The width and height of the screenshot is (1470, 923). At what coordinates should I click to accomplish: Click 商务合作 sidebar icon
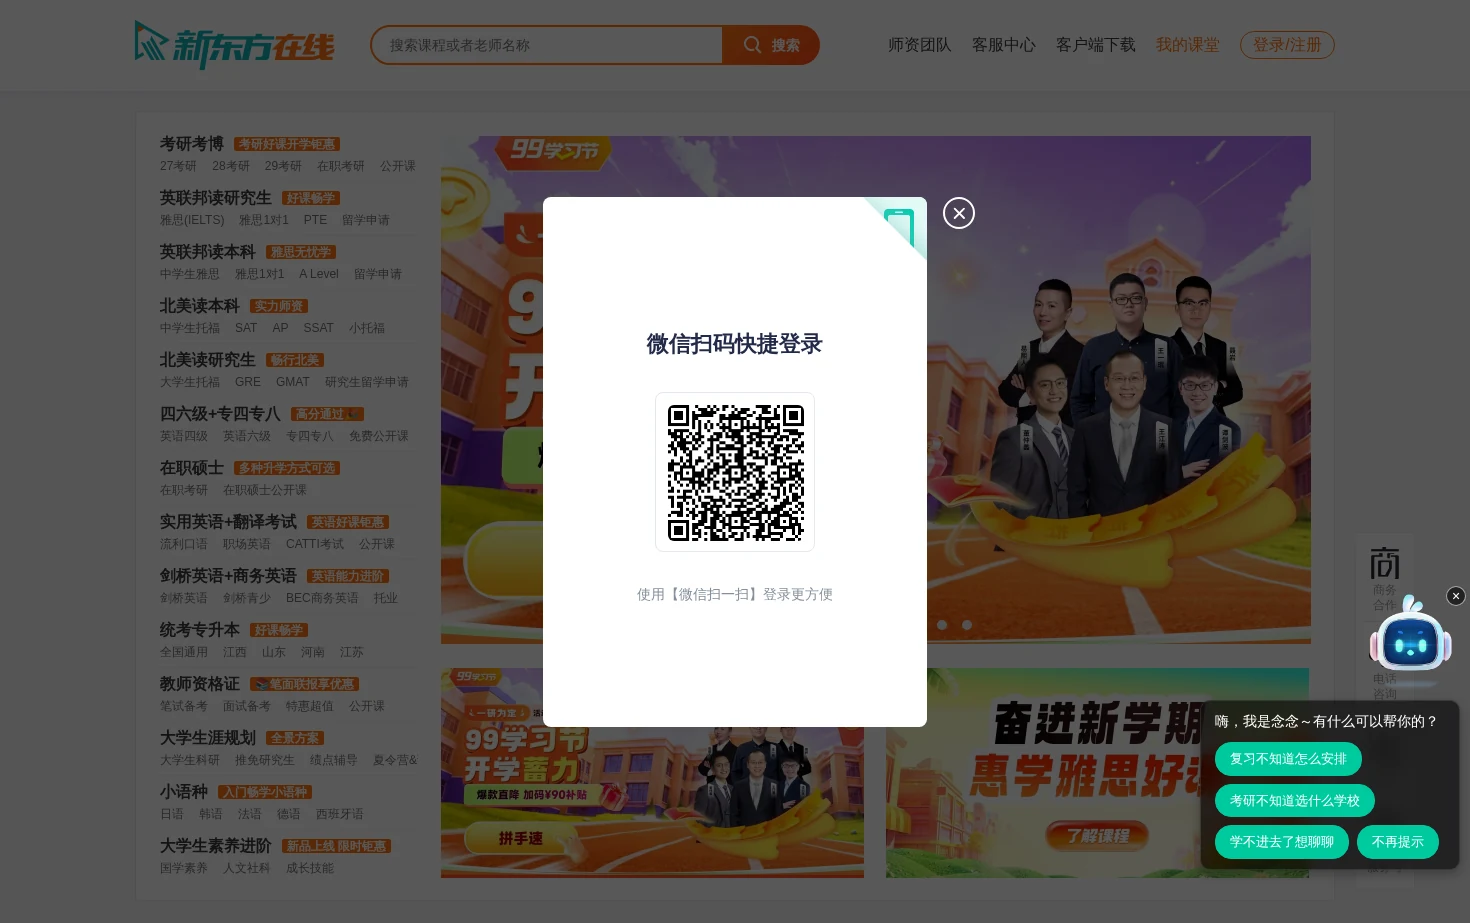(1385, 578)
